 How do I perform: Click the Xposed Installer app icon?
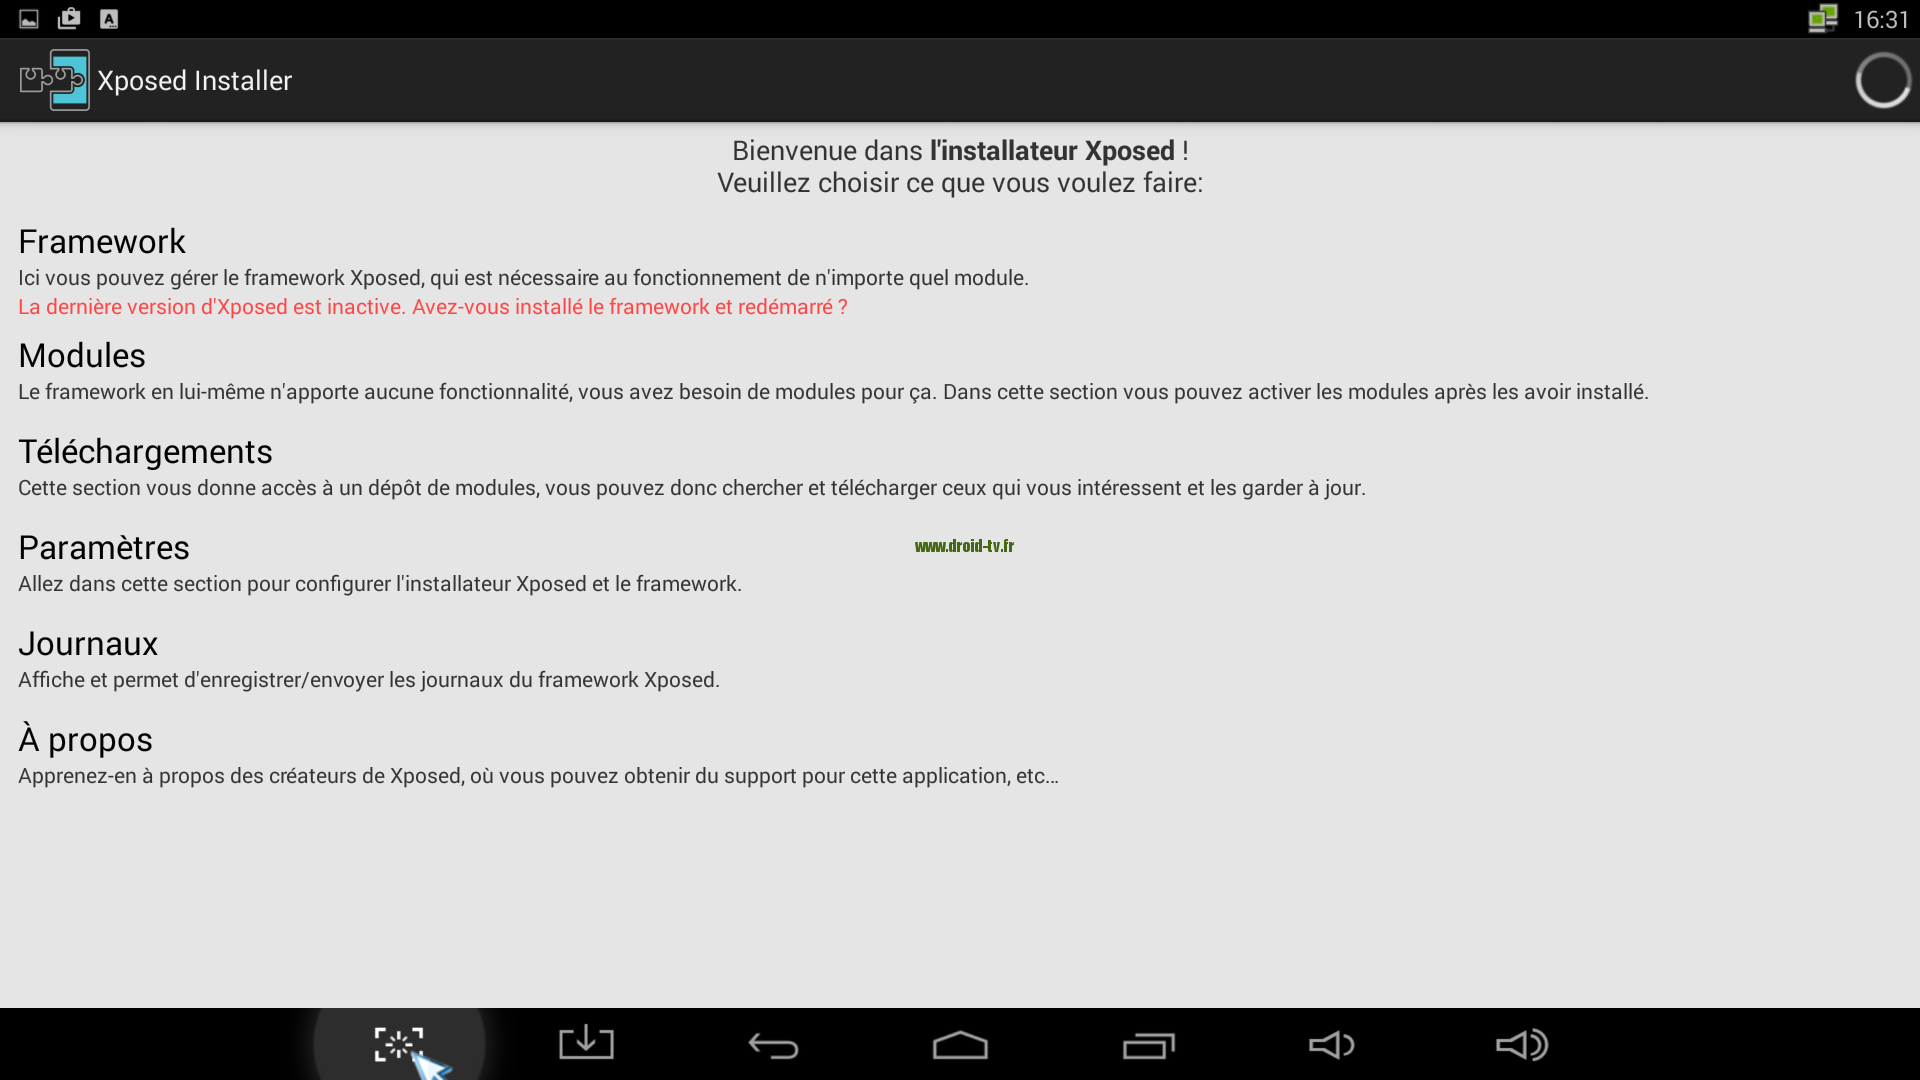54,79
